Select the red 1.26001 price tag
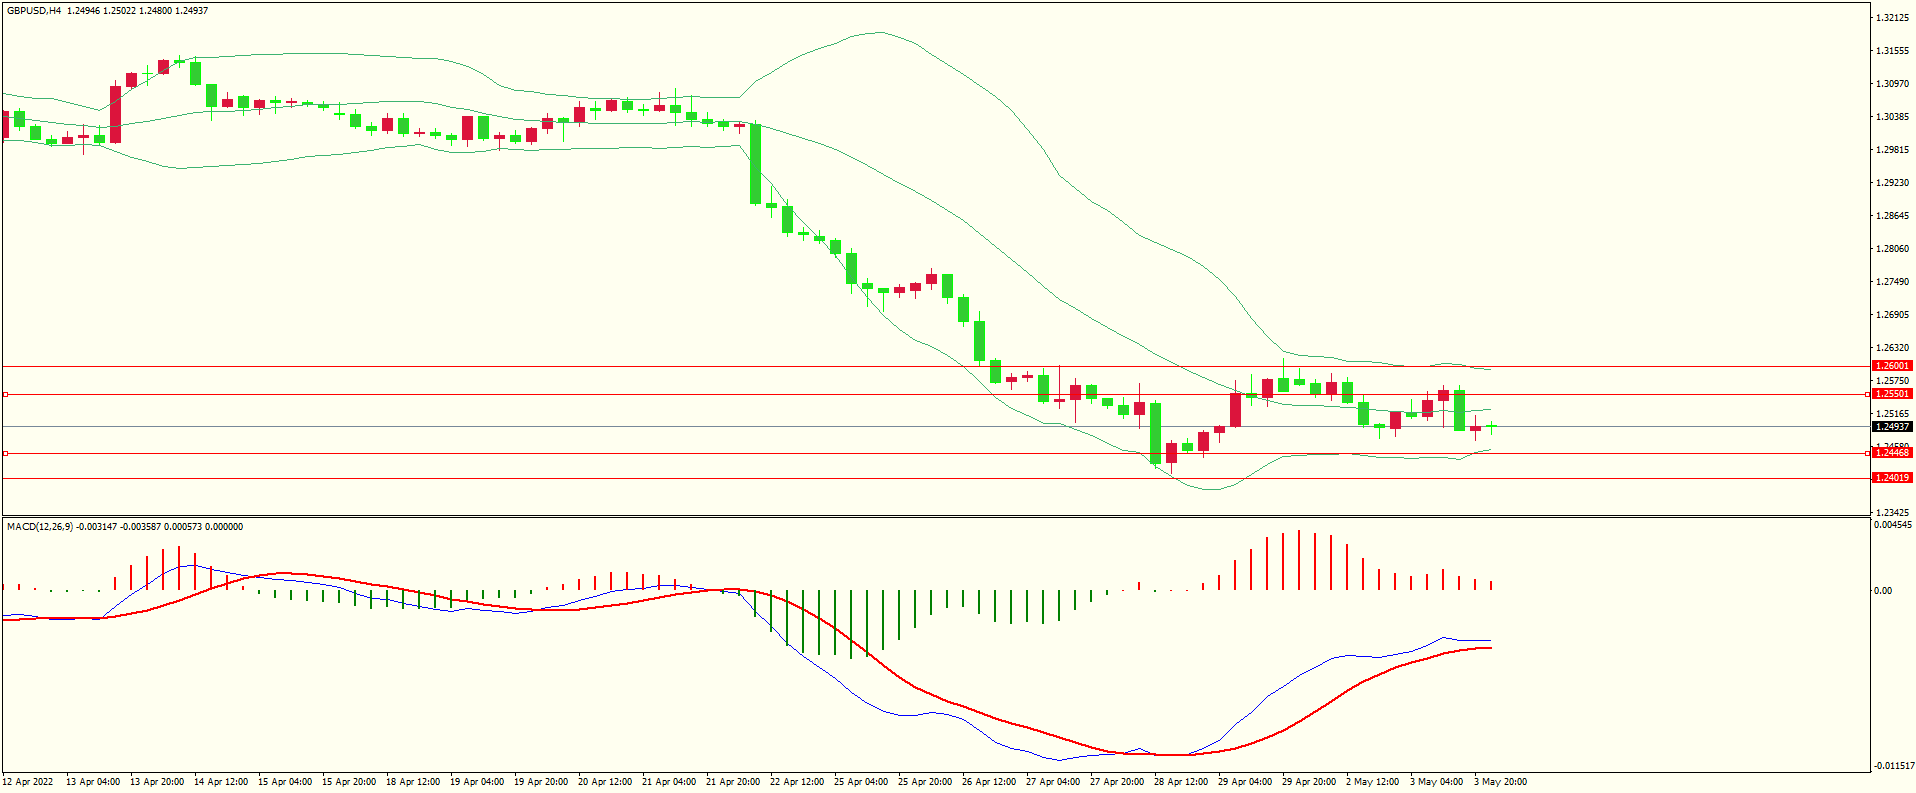Viewport: 1916px width, 793px height. click(1892, 366)
